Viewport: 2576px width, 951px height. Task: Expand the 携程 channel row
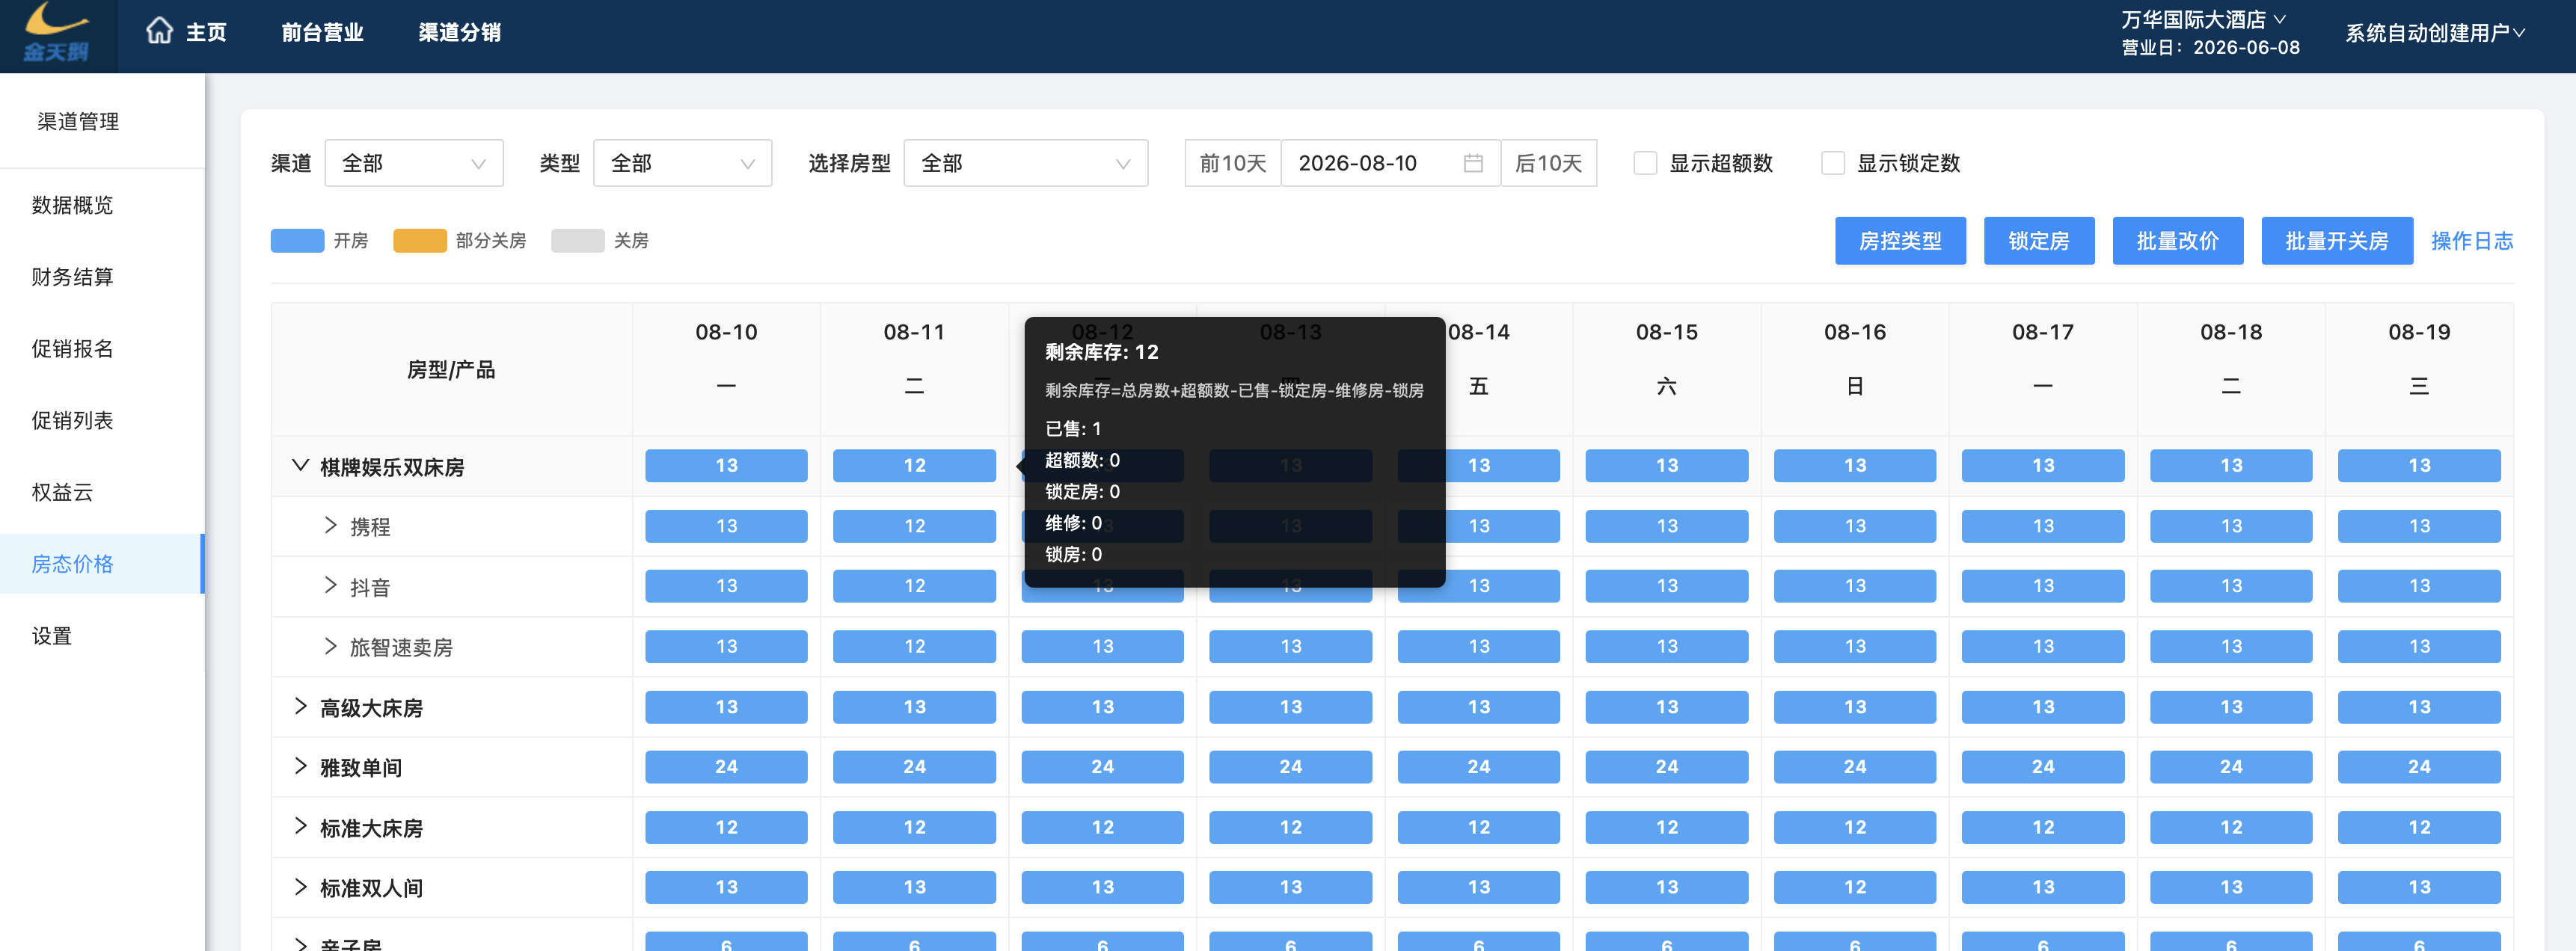[x=330, y=526]
